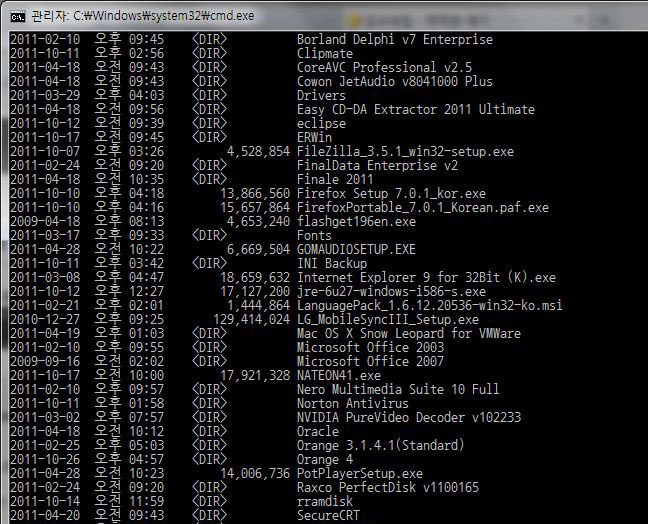Viewport: 648px width, 524px height.
Task: Select 'Microsoft Office 2003' directory name
Action: (x=370, y=348)
